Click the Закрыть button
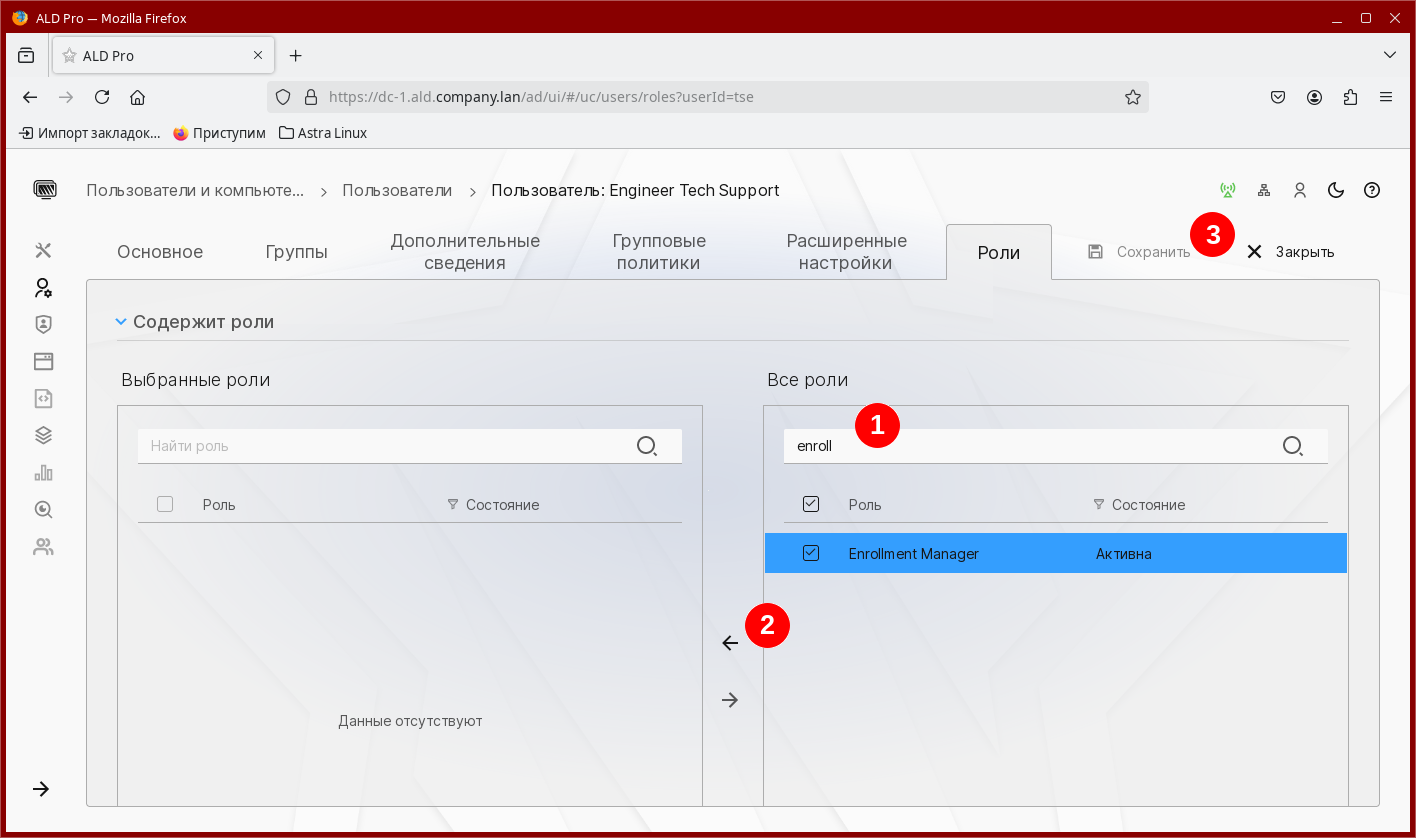 tap(1290, 252)
